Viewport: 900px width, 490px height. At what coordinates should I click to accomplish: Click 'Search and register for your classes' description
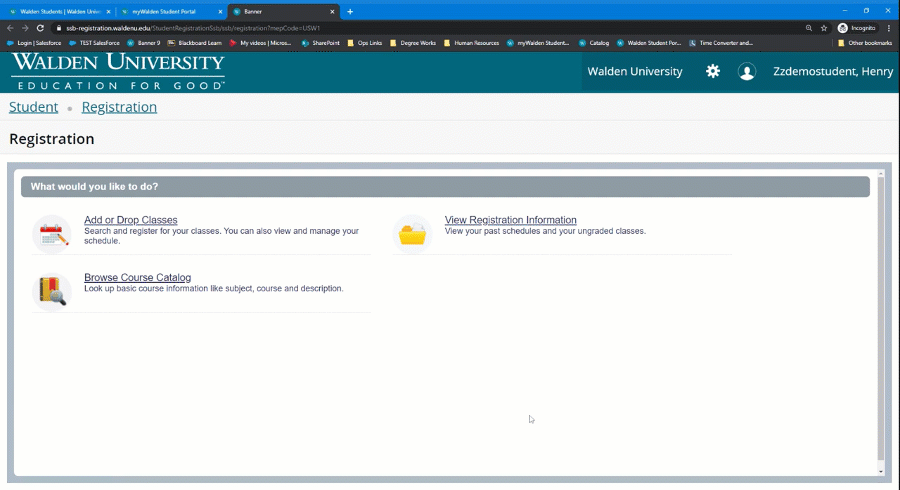pos(222,236)
